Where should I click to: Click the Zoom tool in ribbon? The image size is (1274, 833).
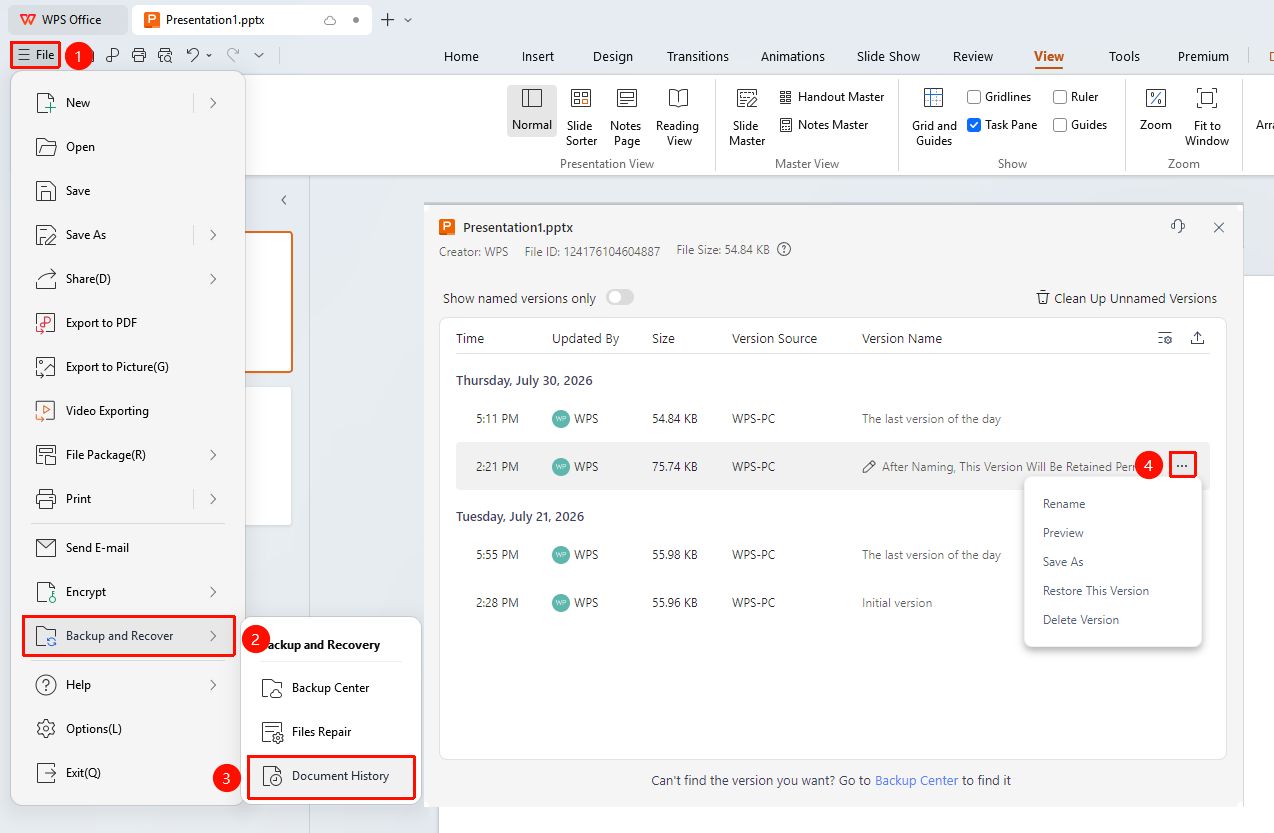click(x=1156, y=110)
